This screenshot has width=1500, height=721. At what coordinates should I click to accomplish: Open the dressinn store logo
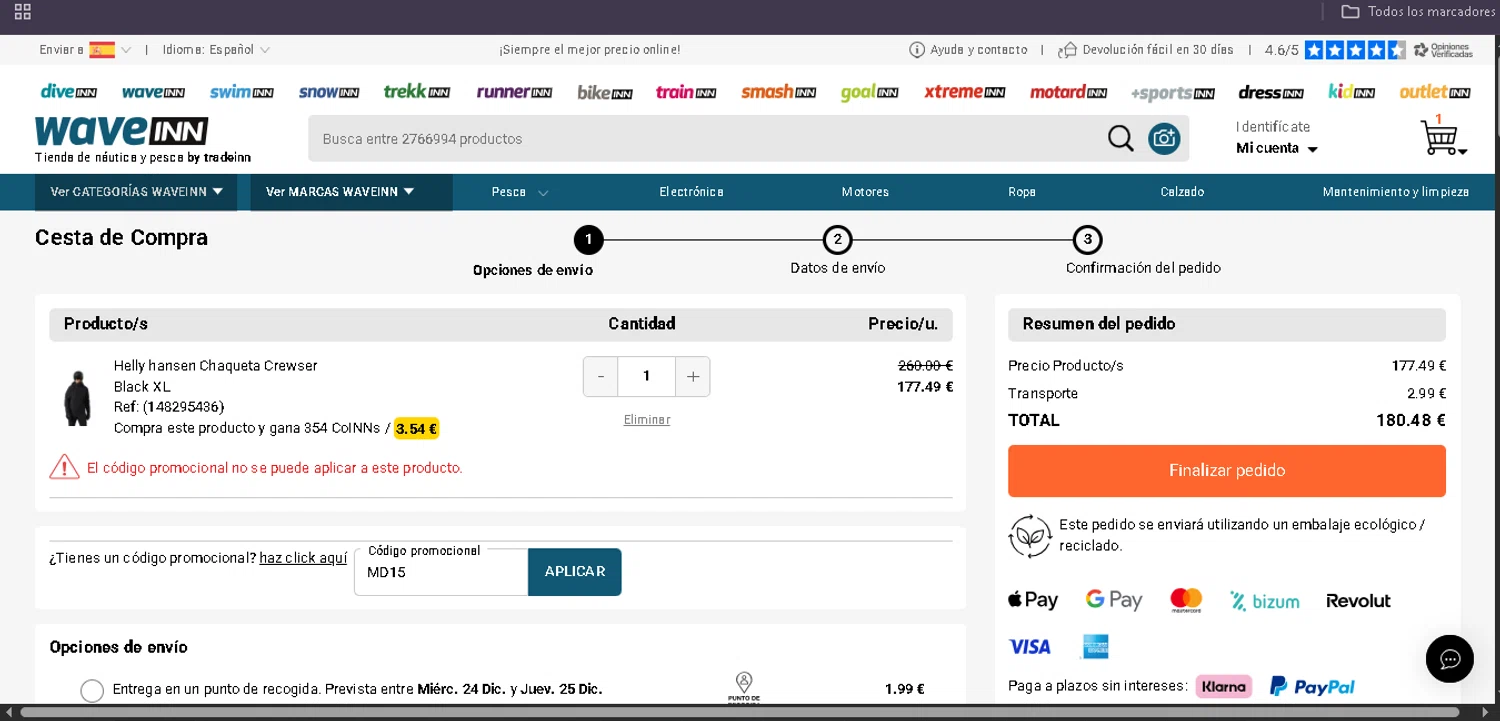click(x=1271, y=92)
